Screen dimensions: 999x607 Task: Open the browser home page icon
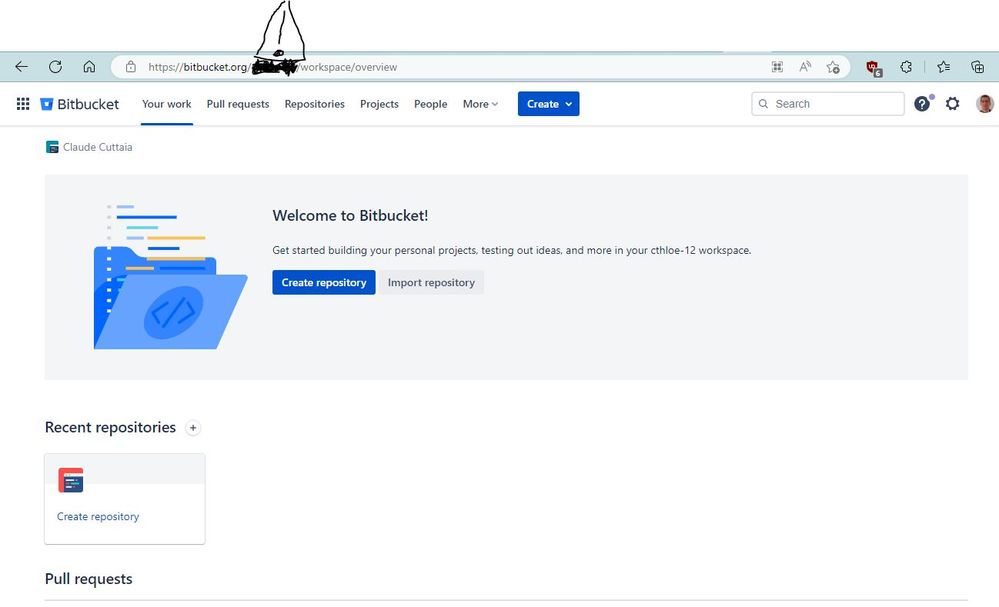(89, 66)
